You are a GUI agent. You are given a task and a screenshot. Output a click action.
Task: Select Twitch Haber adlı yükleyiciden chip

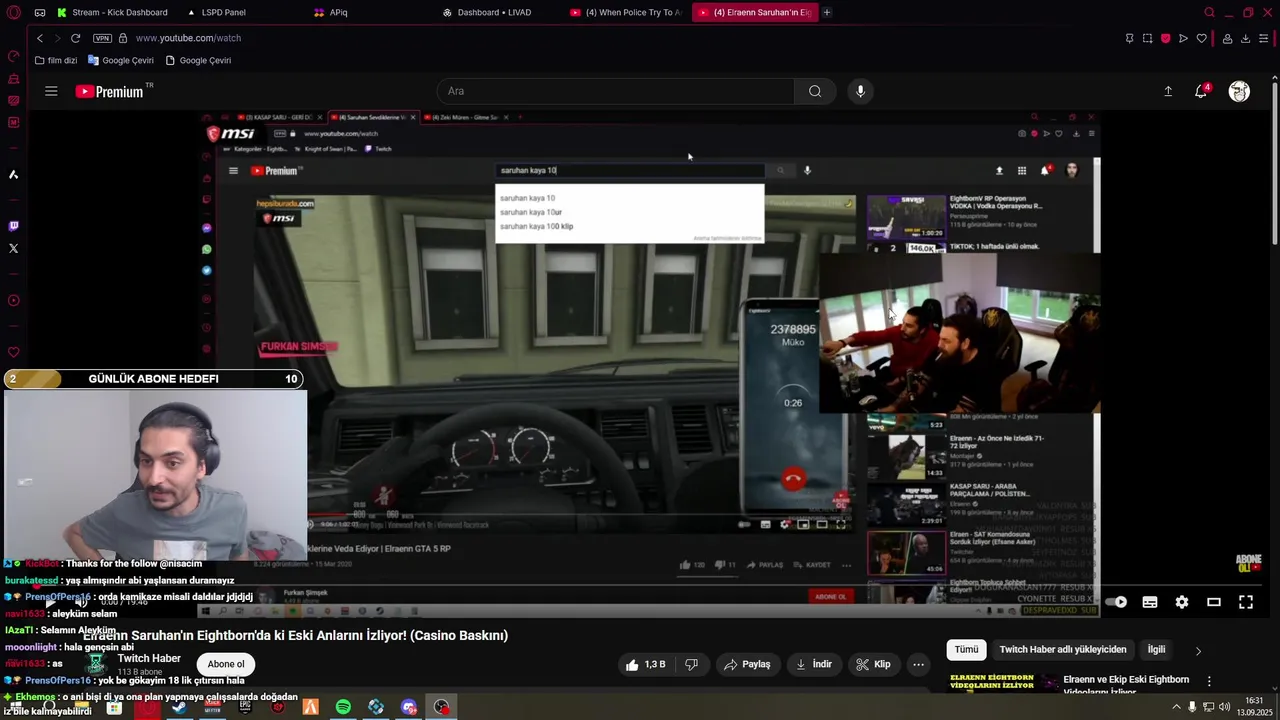pyautogui.click(x=1063, y=649)
